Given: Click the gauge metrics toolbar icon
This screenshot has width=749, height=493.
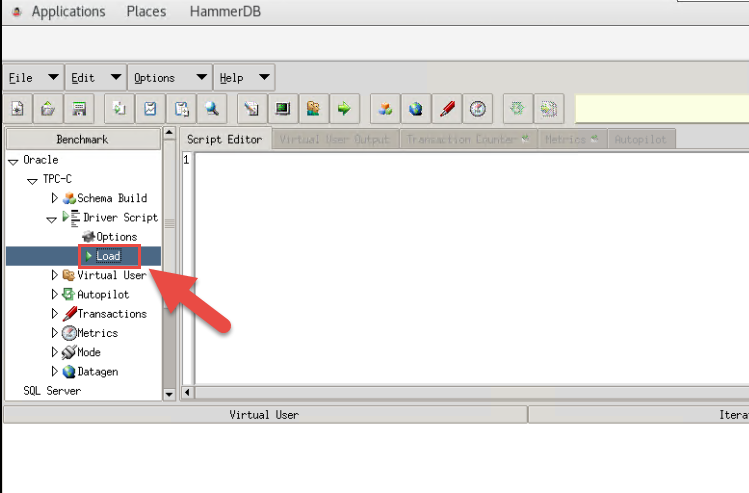Looking at the screenshot, I should [478, 109].
